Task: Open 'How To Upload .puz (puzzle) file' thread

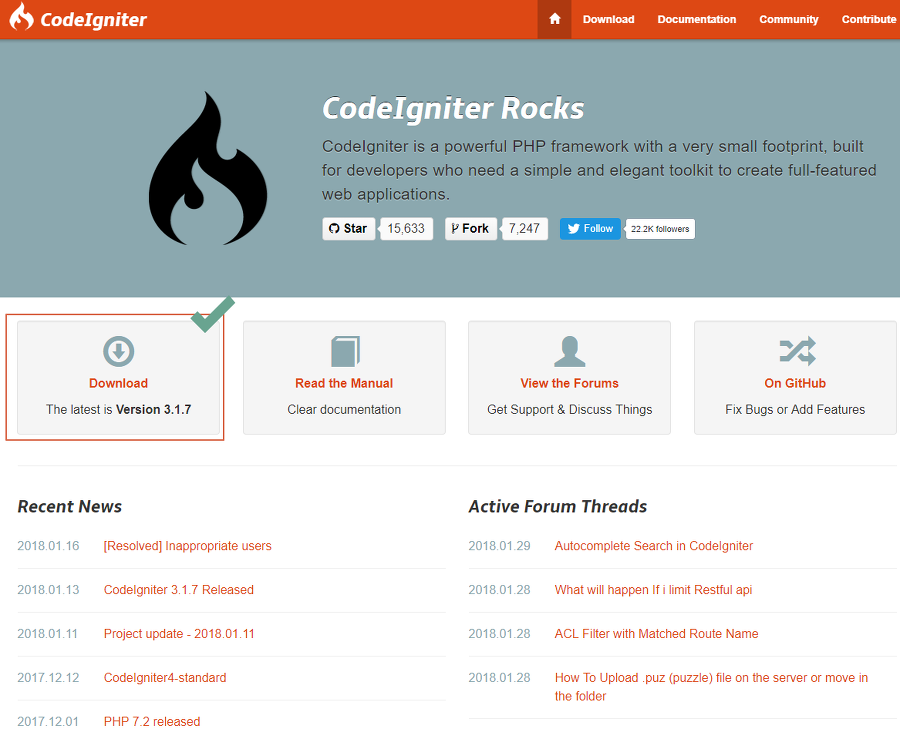Action: pyautogui.click(x=711, y=687)
